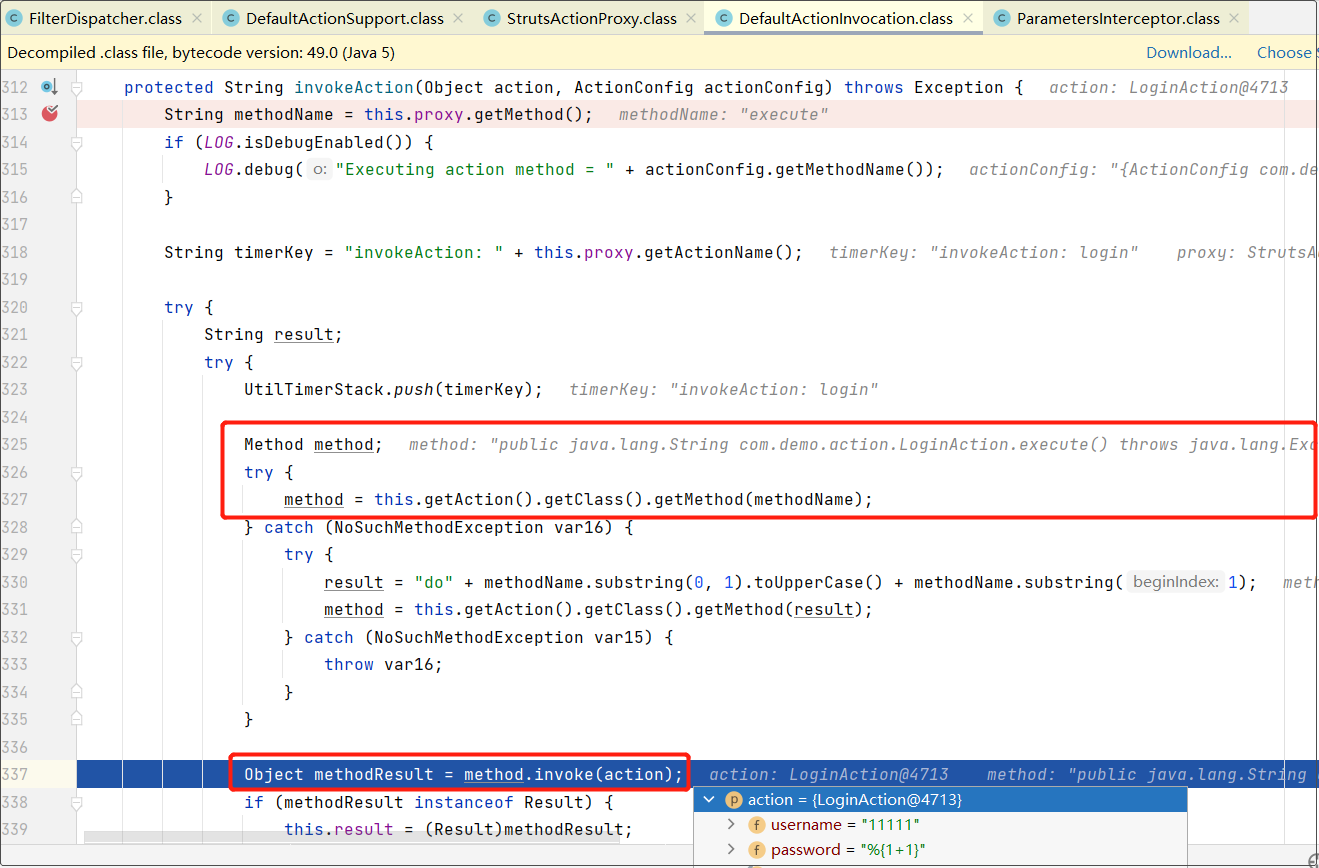Click the class icon on FilterDispatcher.class tab
Screen dimensions: 1319x868
click(x=14, y=18)
